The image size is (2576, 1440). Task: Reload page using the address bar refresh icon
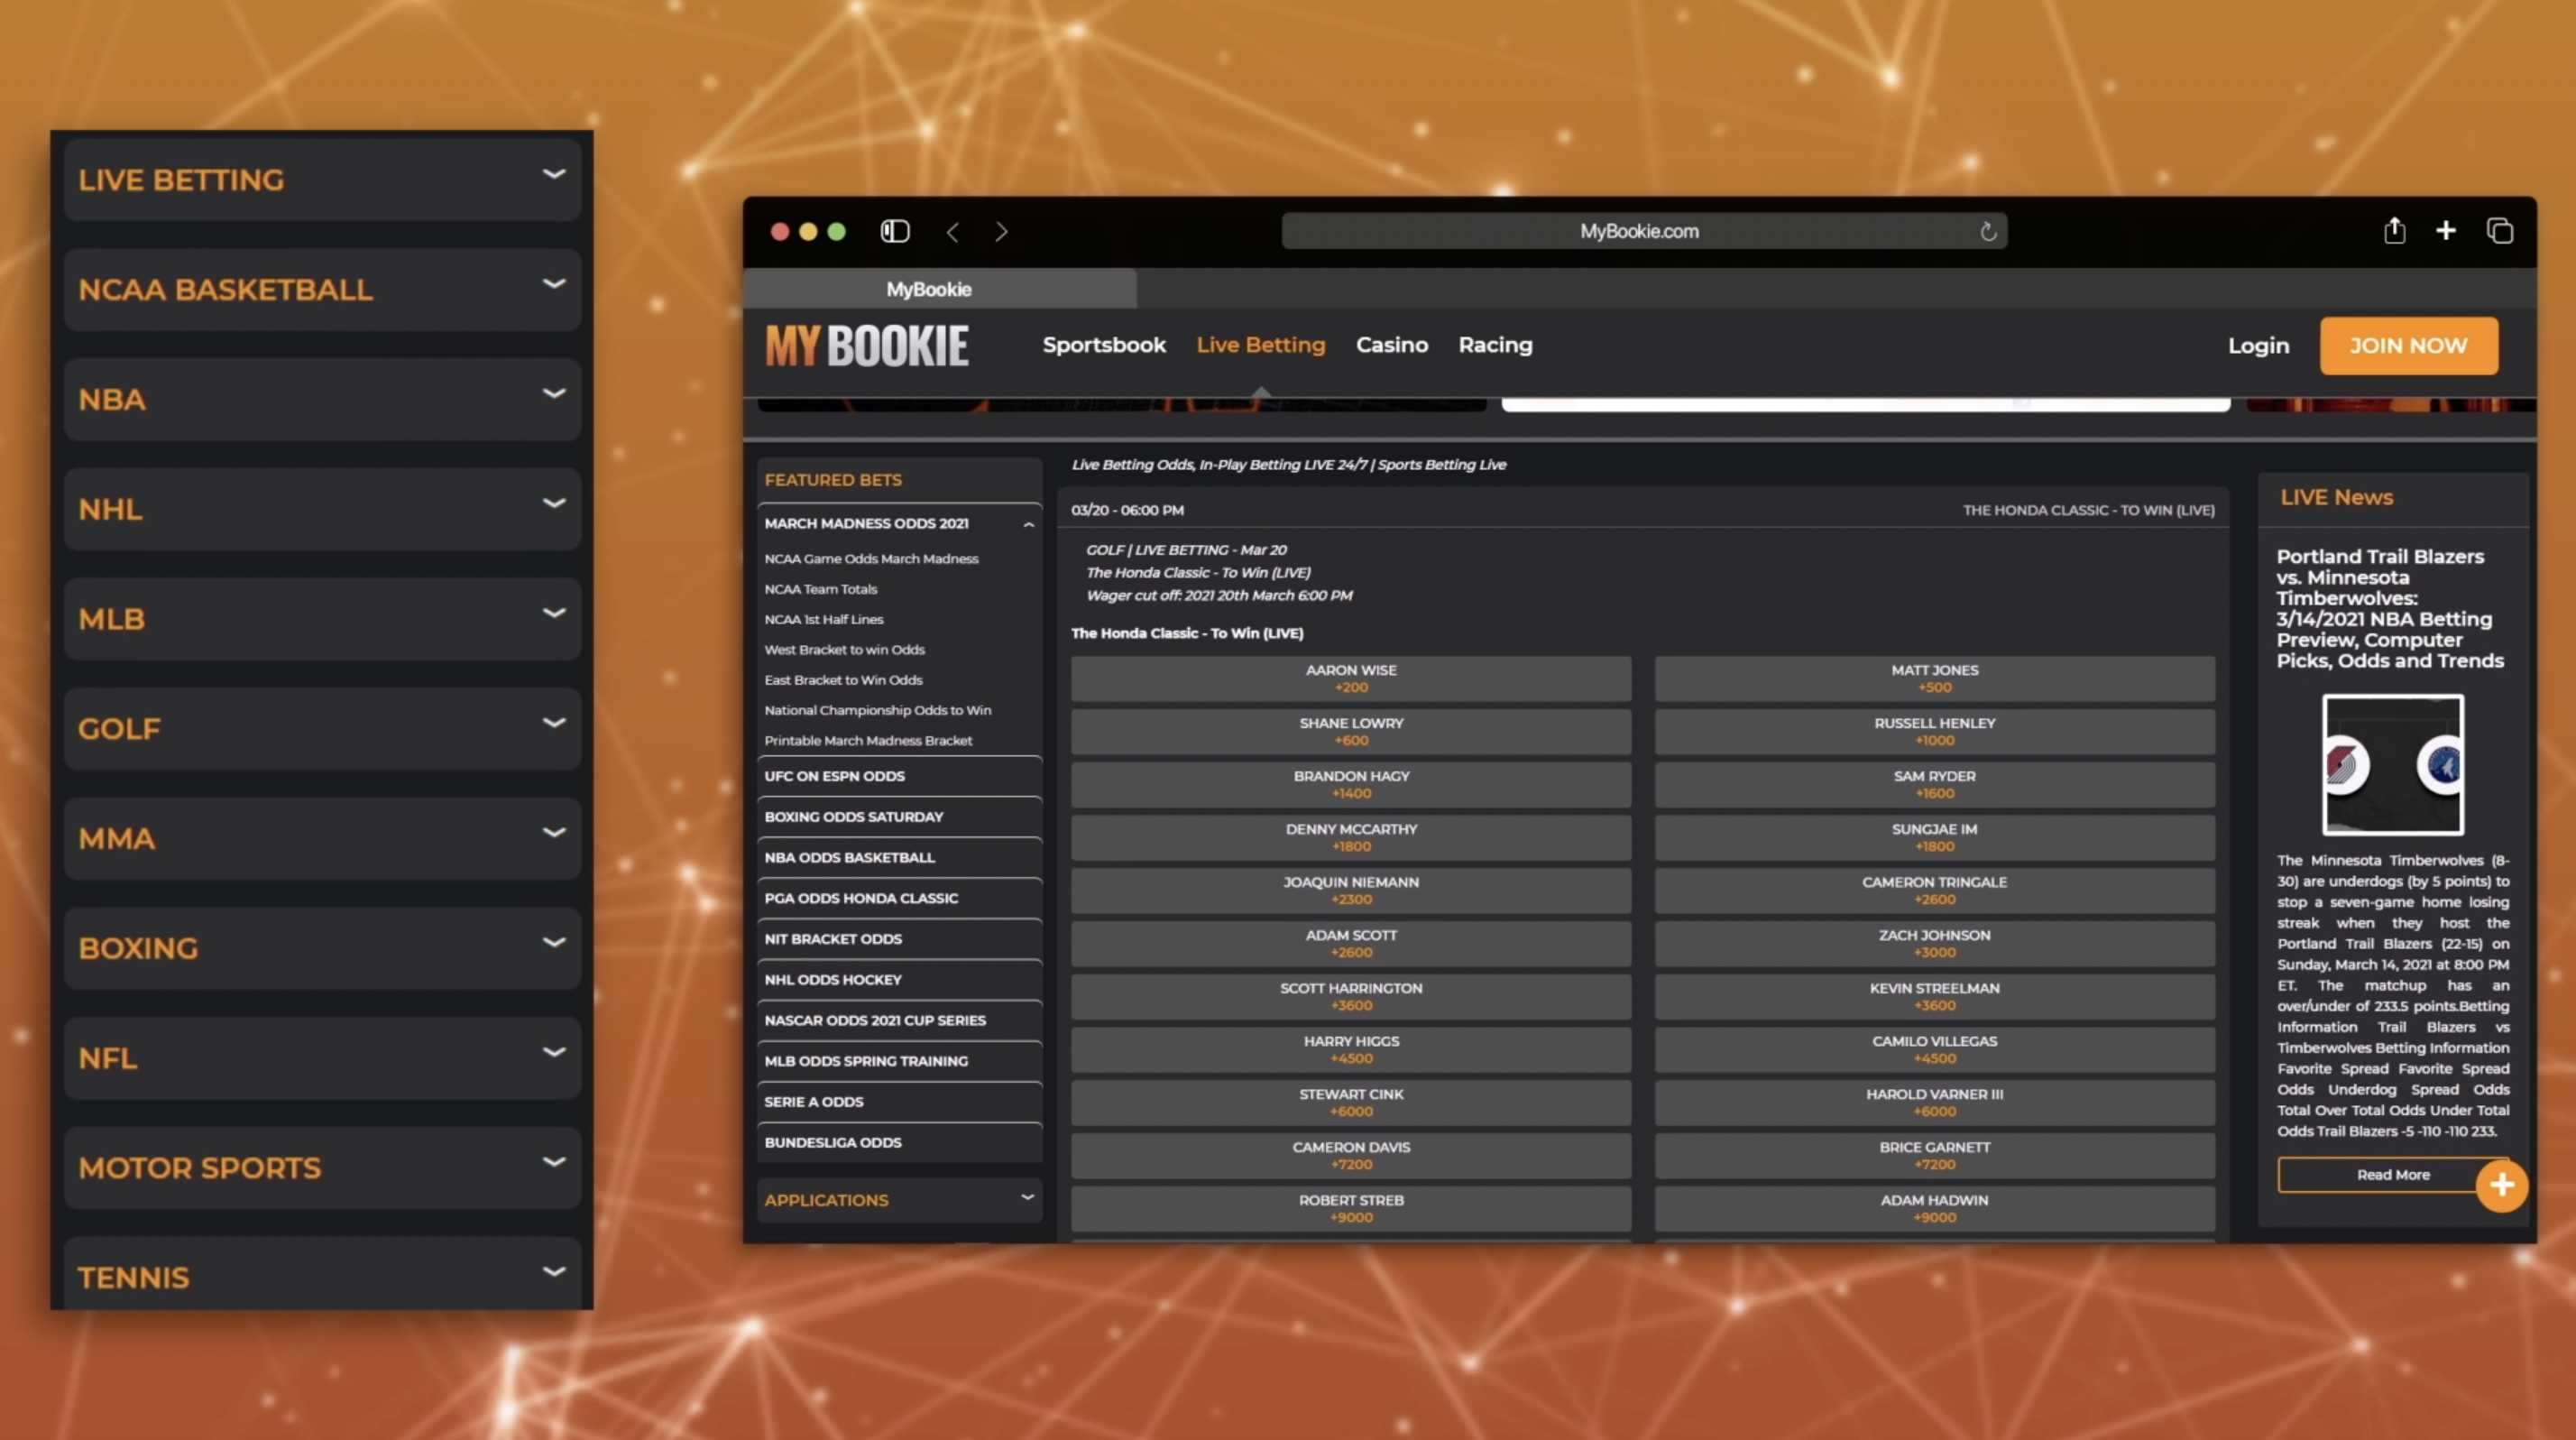[x=1988, y=232]
